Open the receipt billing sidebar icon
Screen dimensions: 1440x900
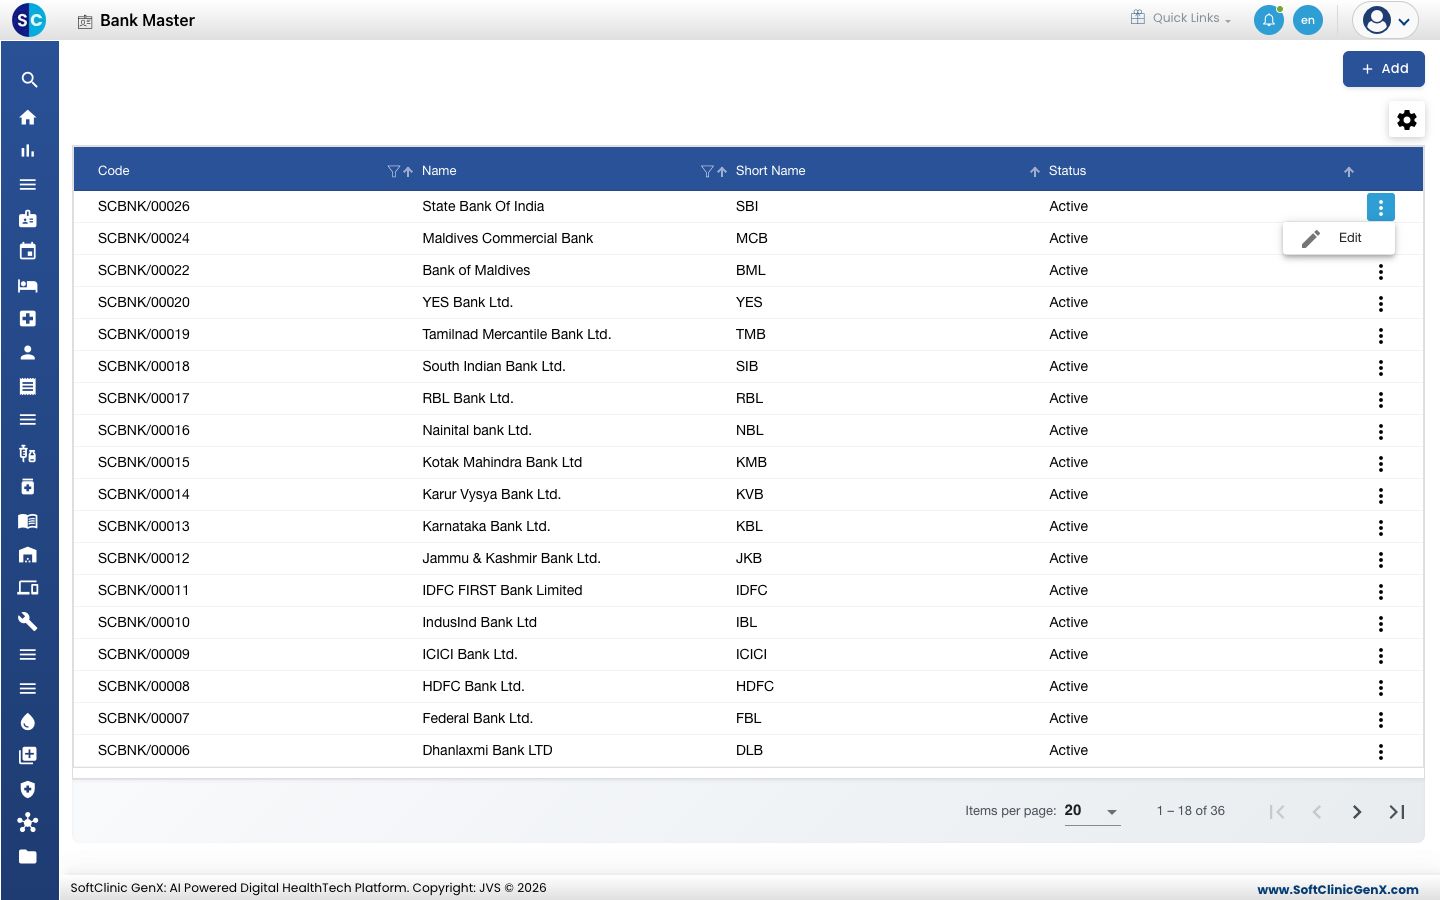(x=28, y=386)
